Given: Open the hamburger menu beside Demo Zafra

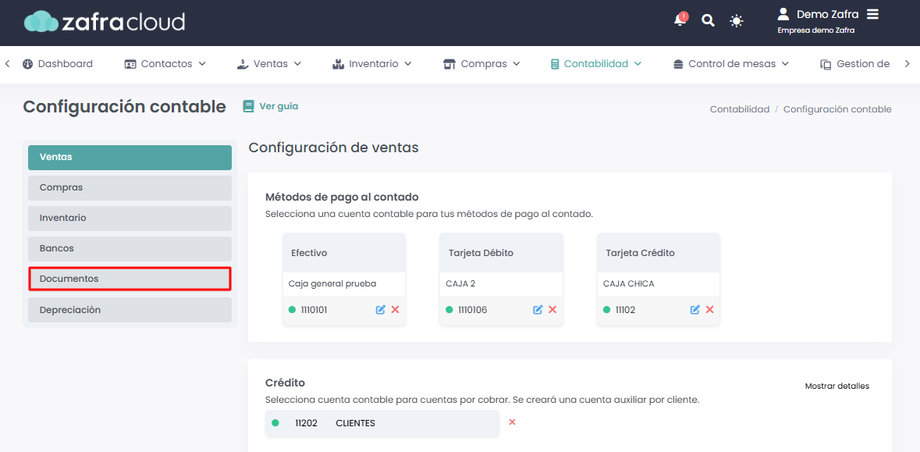Looking at the screenshot, I should (873, 15).
